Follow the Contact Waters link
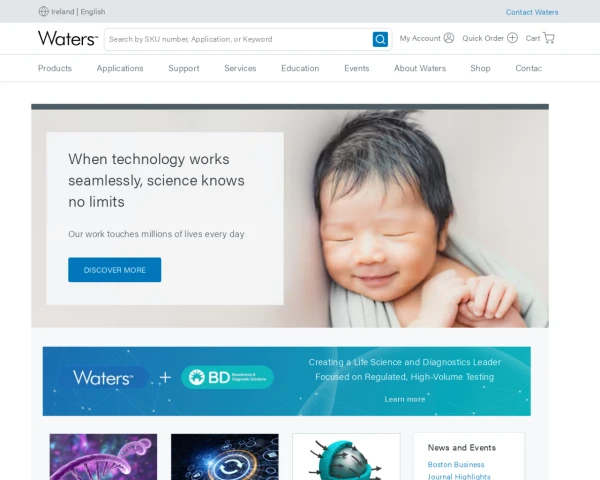The image size is (600, 480). (532, 12)
